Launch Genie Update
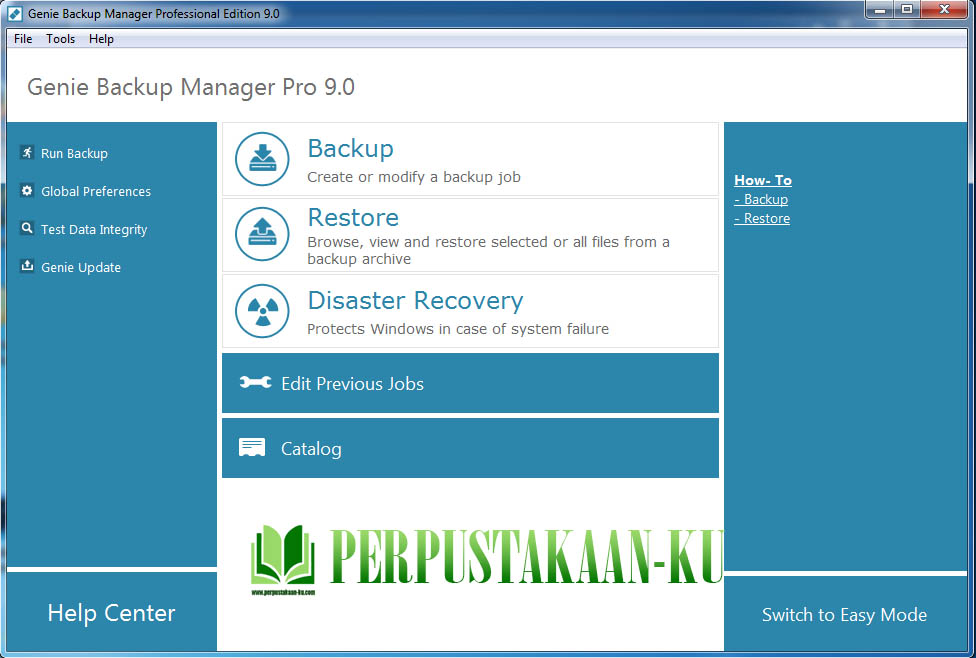976x658 pixels. pos(81,268)
